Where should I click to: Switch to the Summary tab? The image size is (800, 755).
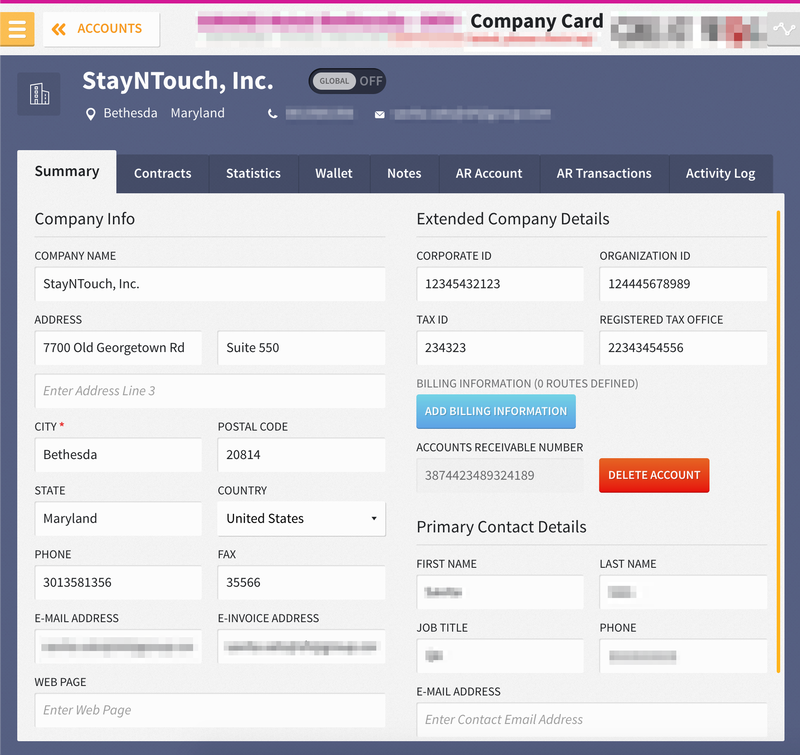67,171
